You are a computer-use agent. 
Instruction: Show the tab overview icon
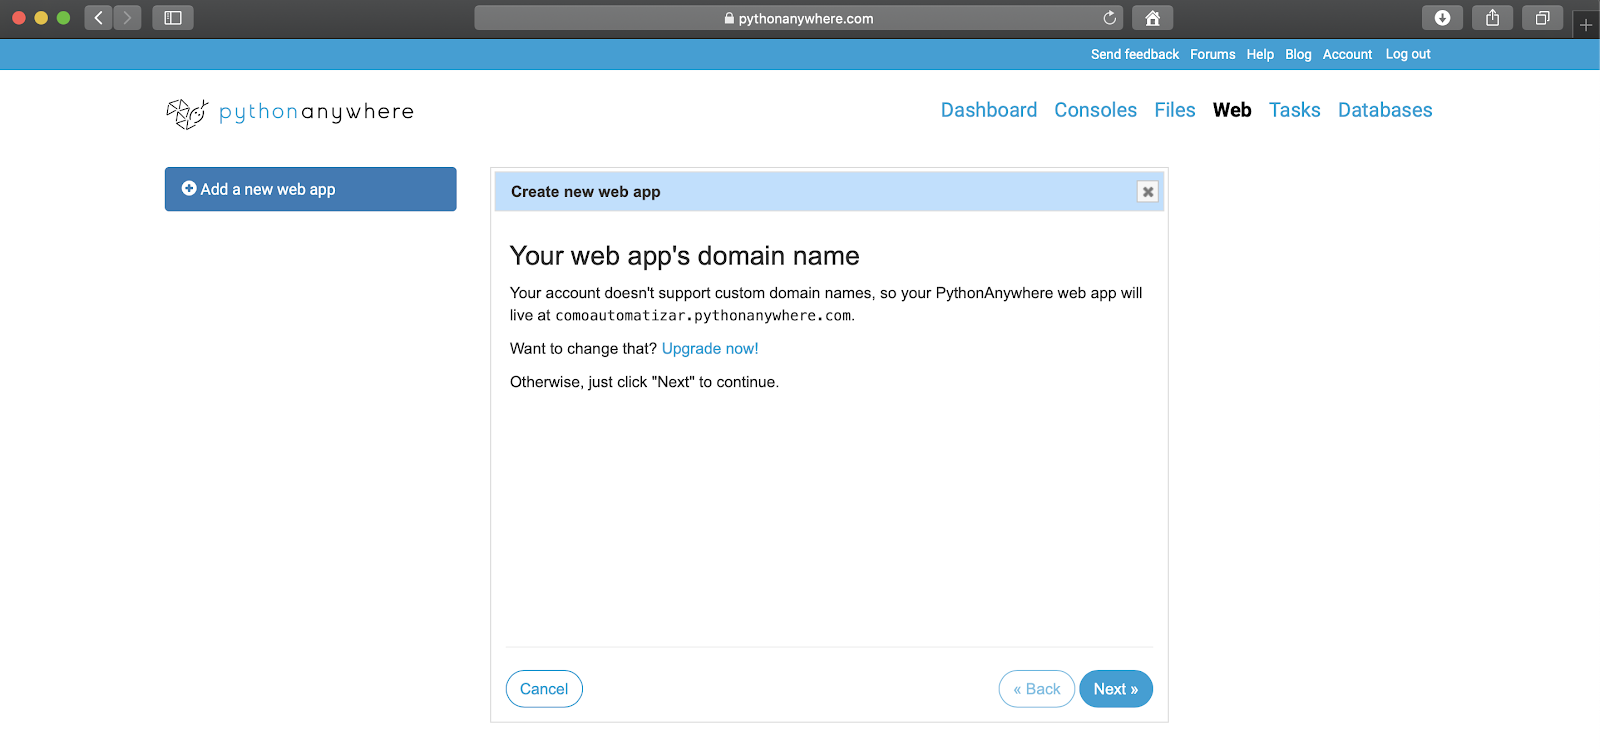click(x=1542, y=18)
